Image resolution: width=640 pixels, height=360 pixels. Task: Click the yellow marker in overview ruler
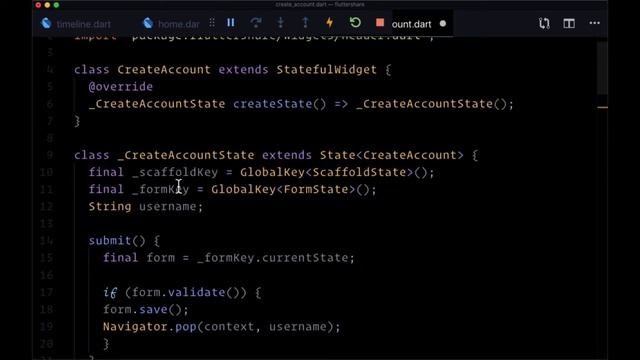tap(602, 107)
